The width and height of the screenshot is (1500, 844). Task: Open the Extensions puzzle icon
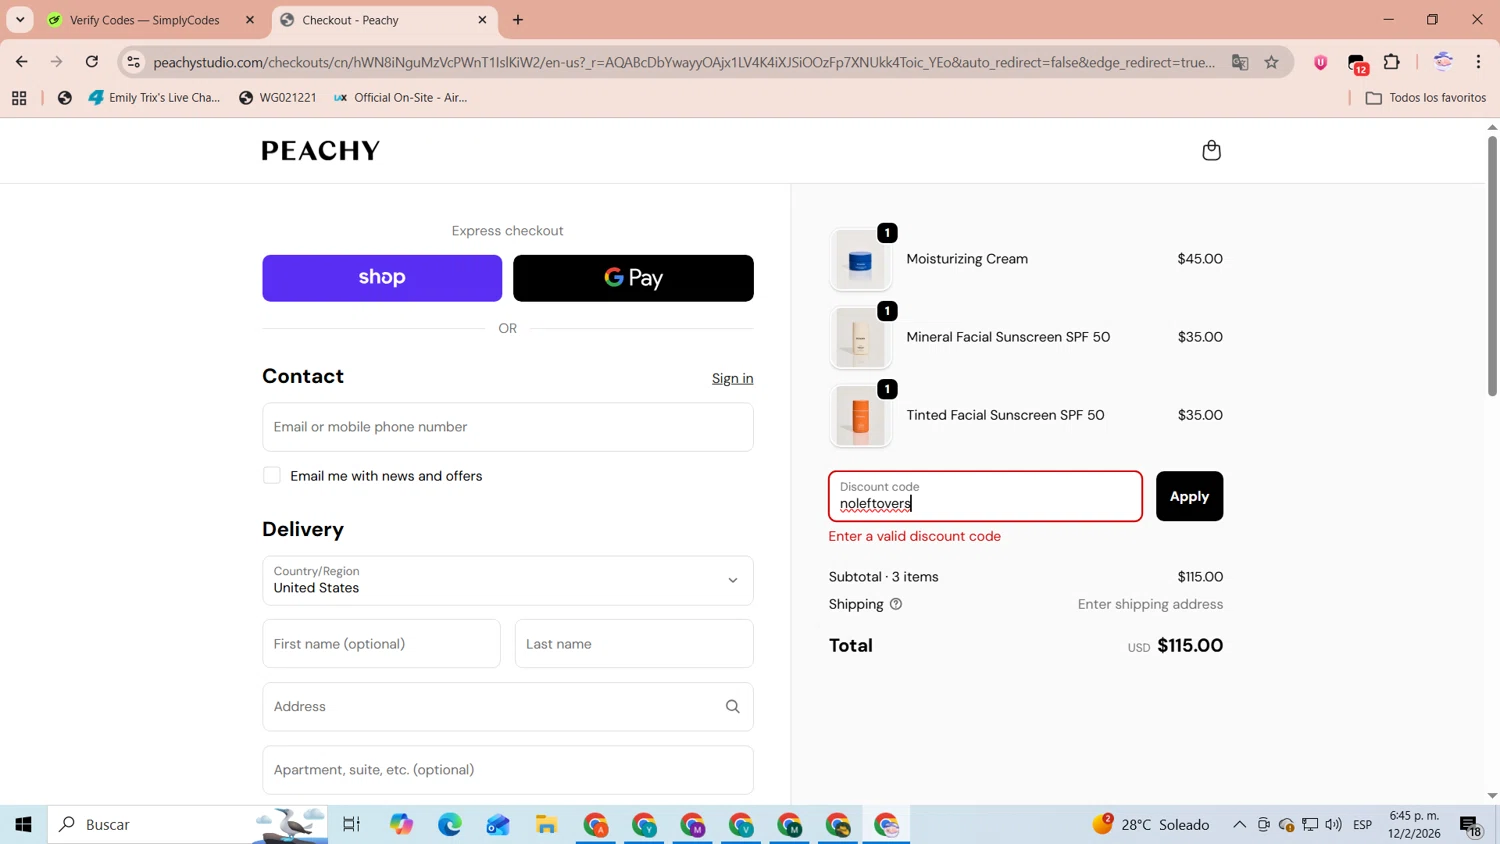(1392, 62)
